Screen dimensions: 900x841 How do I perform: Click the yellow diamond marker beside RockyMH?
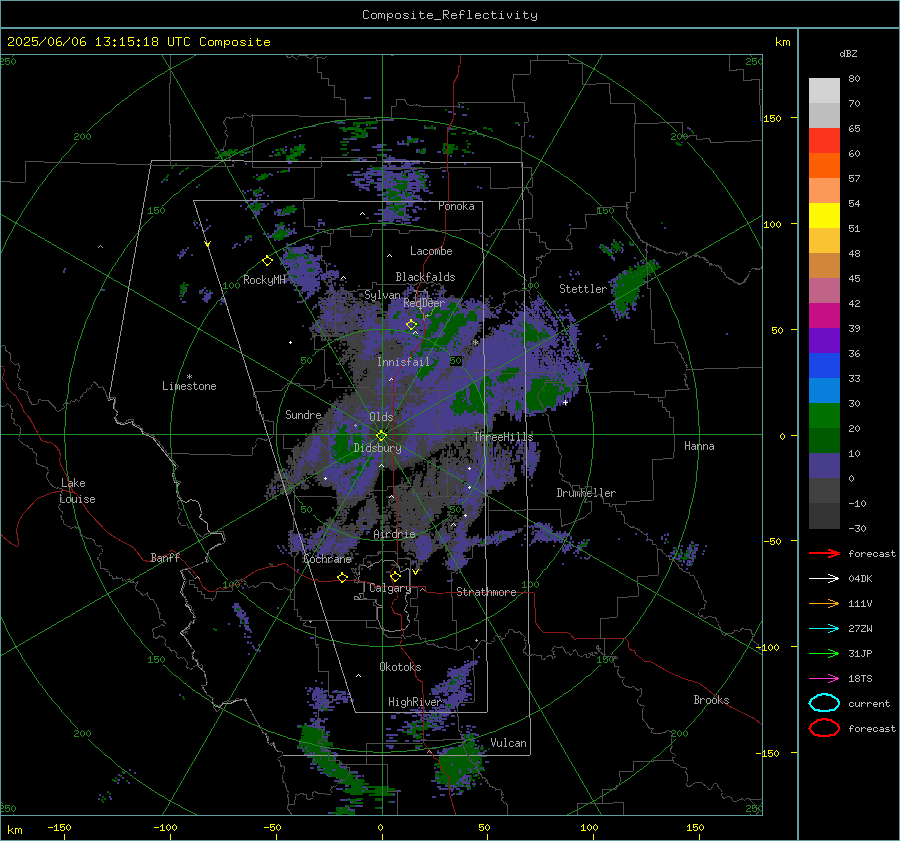tap(267, 261)
